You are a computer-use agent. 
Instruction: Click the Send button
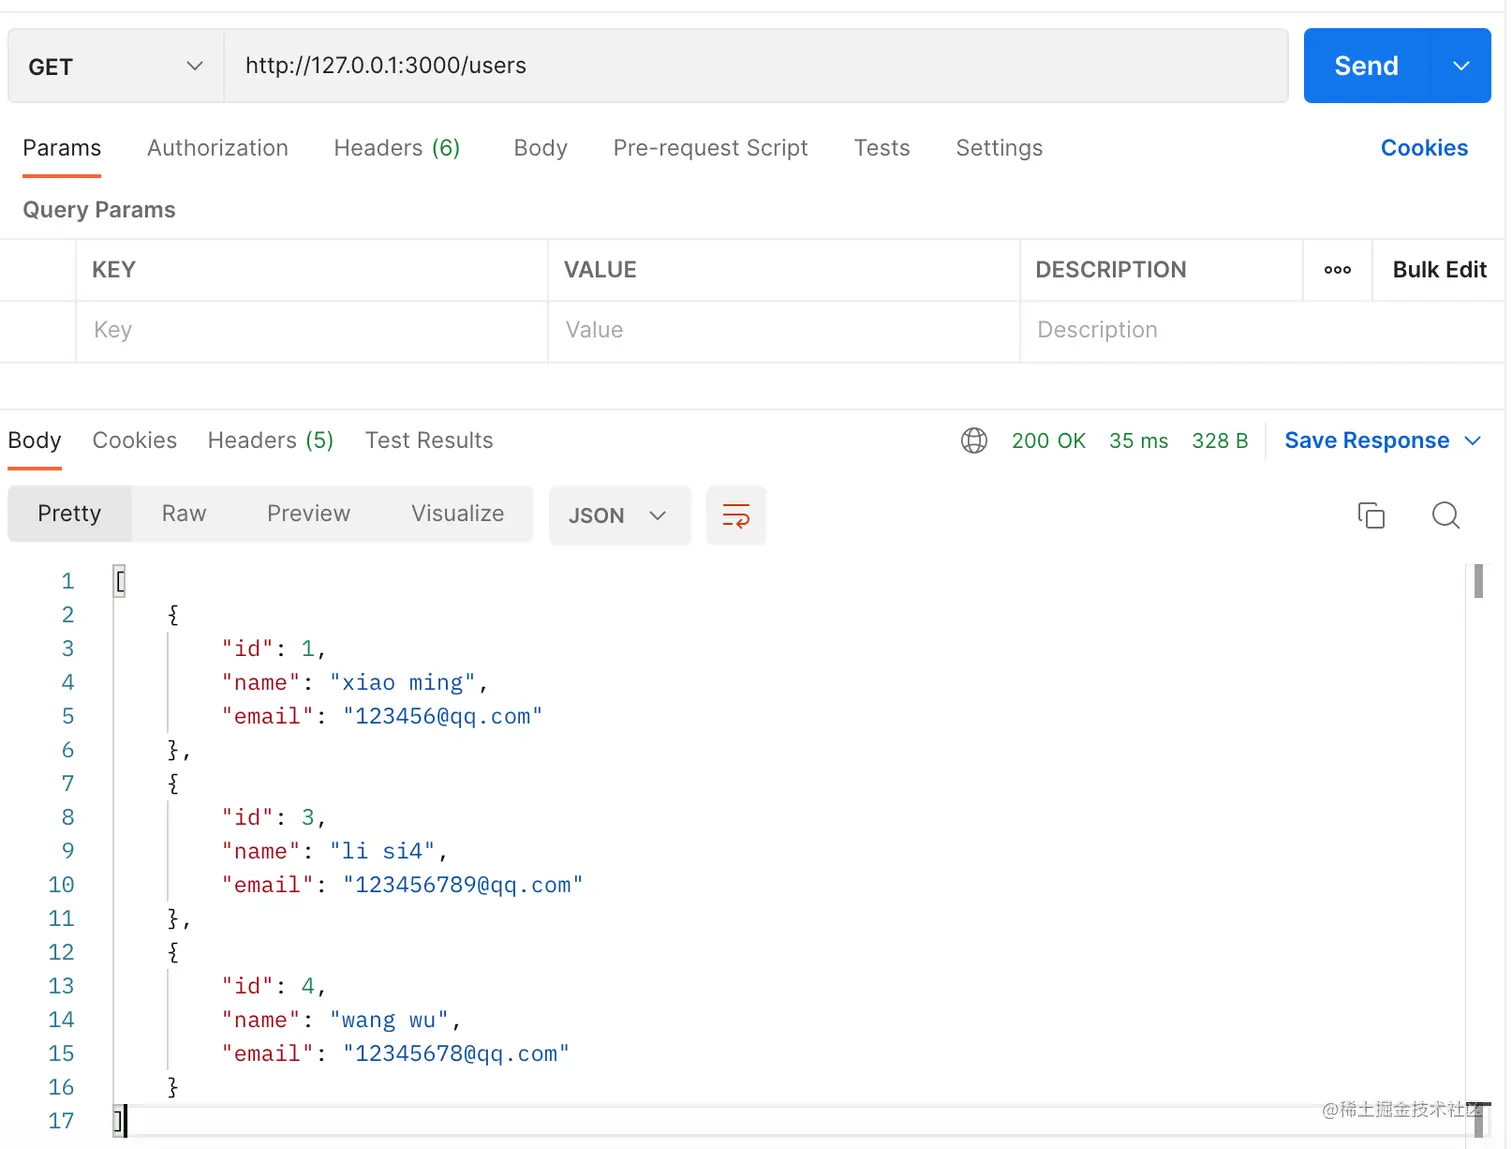coord(1367,66)
